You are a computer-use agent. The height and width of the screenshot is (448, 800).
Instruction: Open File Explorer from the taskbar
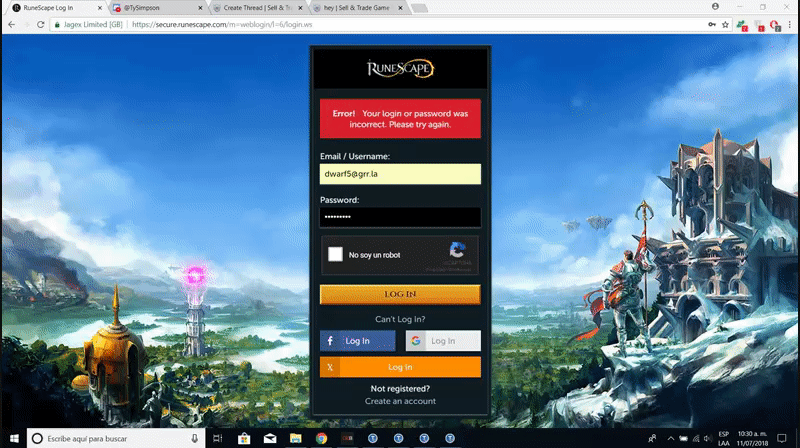pos(295,438)
